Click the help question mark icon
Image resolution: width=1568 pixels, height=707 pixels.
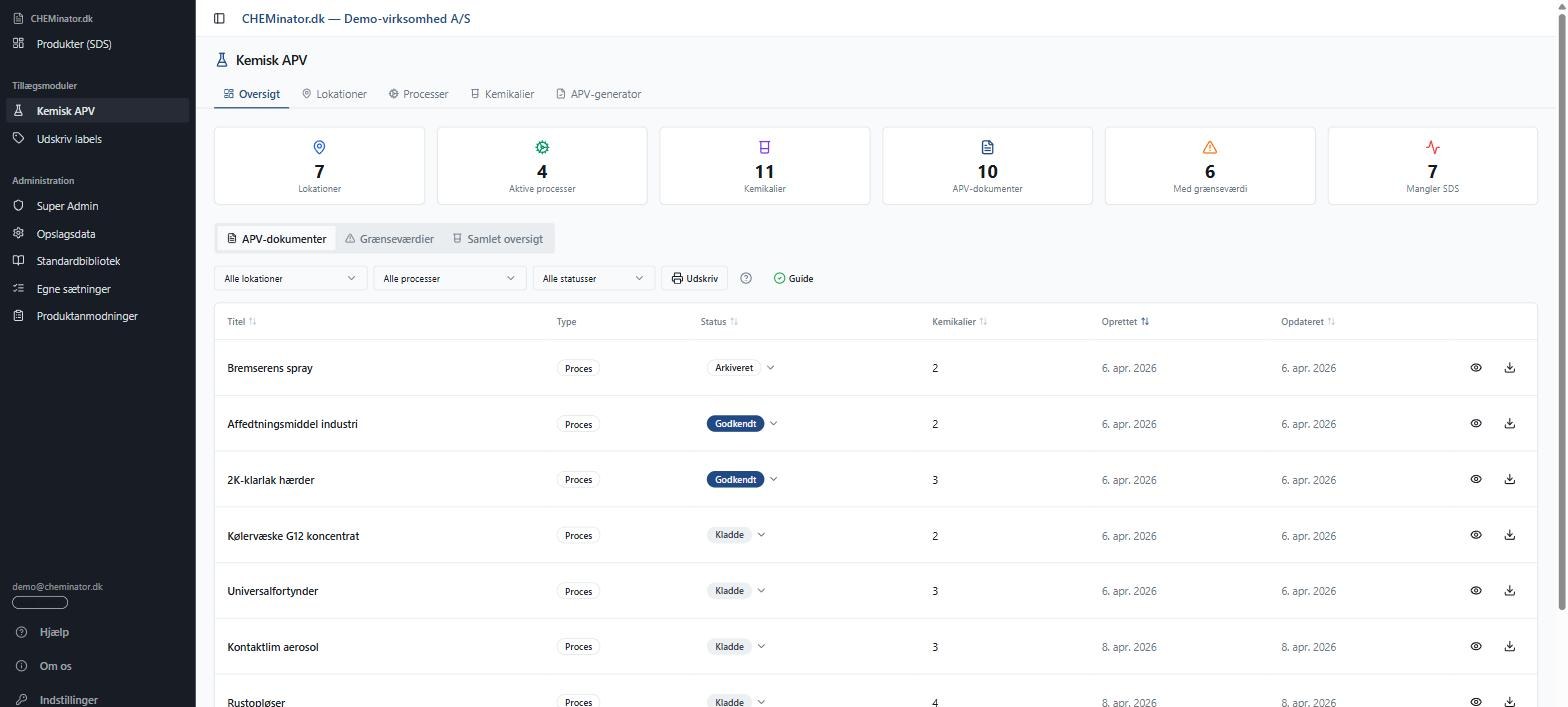tap(746, 278)
